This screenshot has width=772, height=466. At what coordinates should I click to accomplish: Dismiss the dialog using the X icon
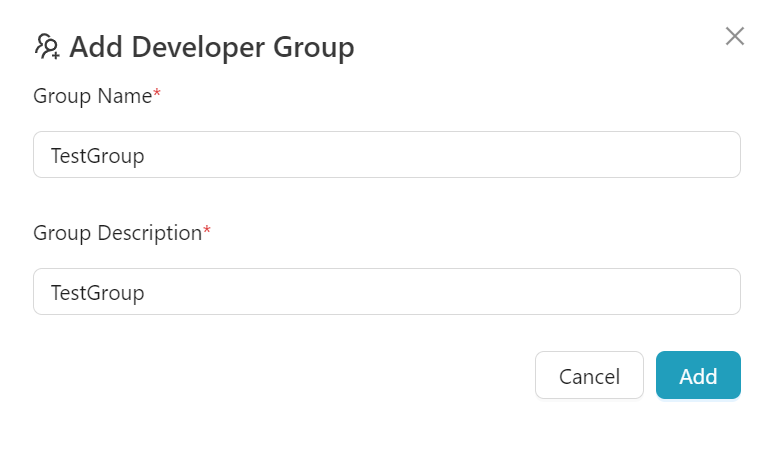735,37
